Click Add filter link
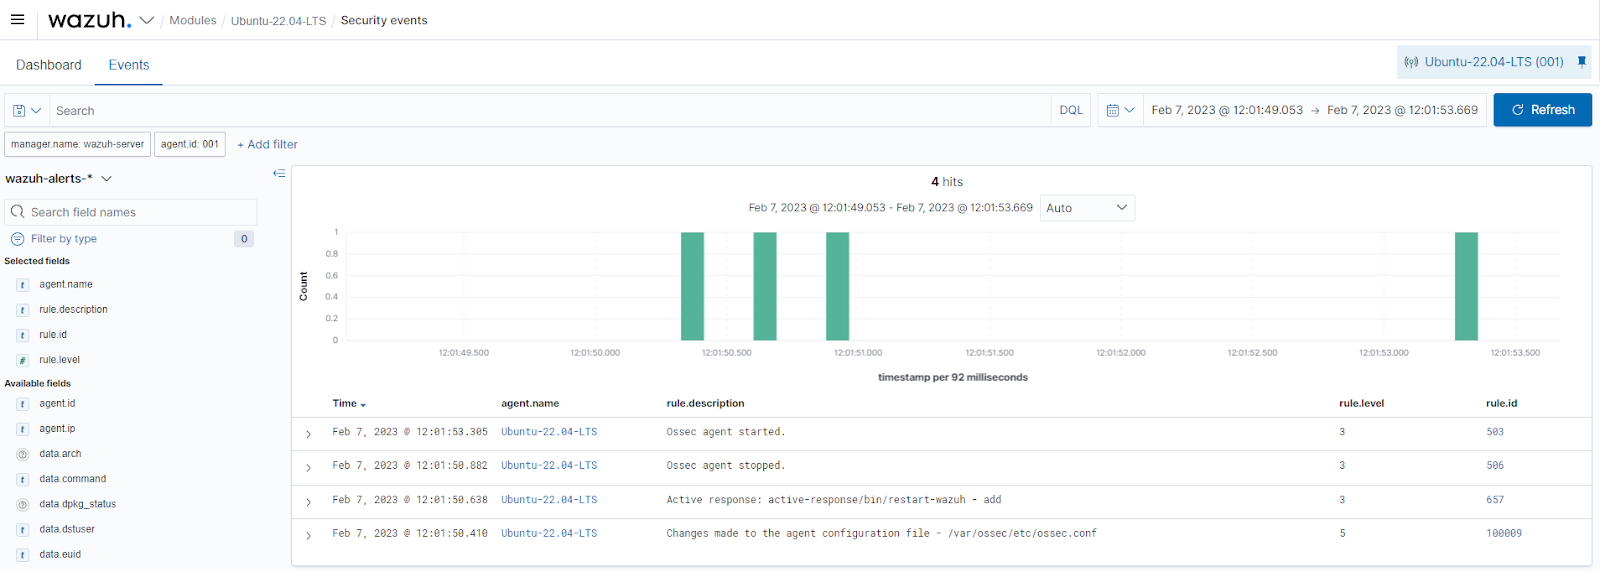Viewport: 1600px width, 572px height. pyautogui.click(x=268, y=145)
